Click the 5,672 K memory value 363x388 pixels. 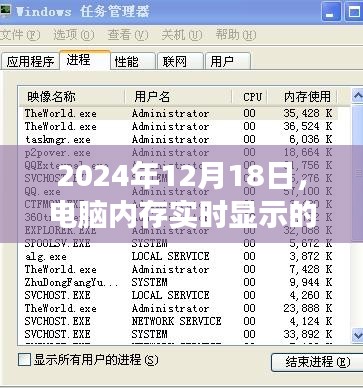311,243
